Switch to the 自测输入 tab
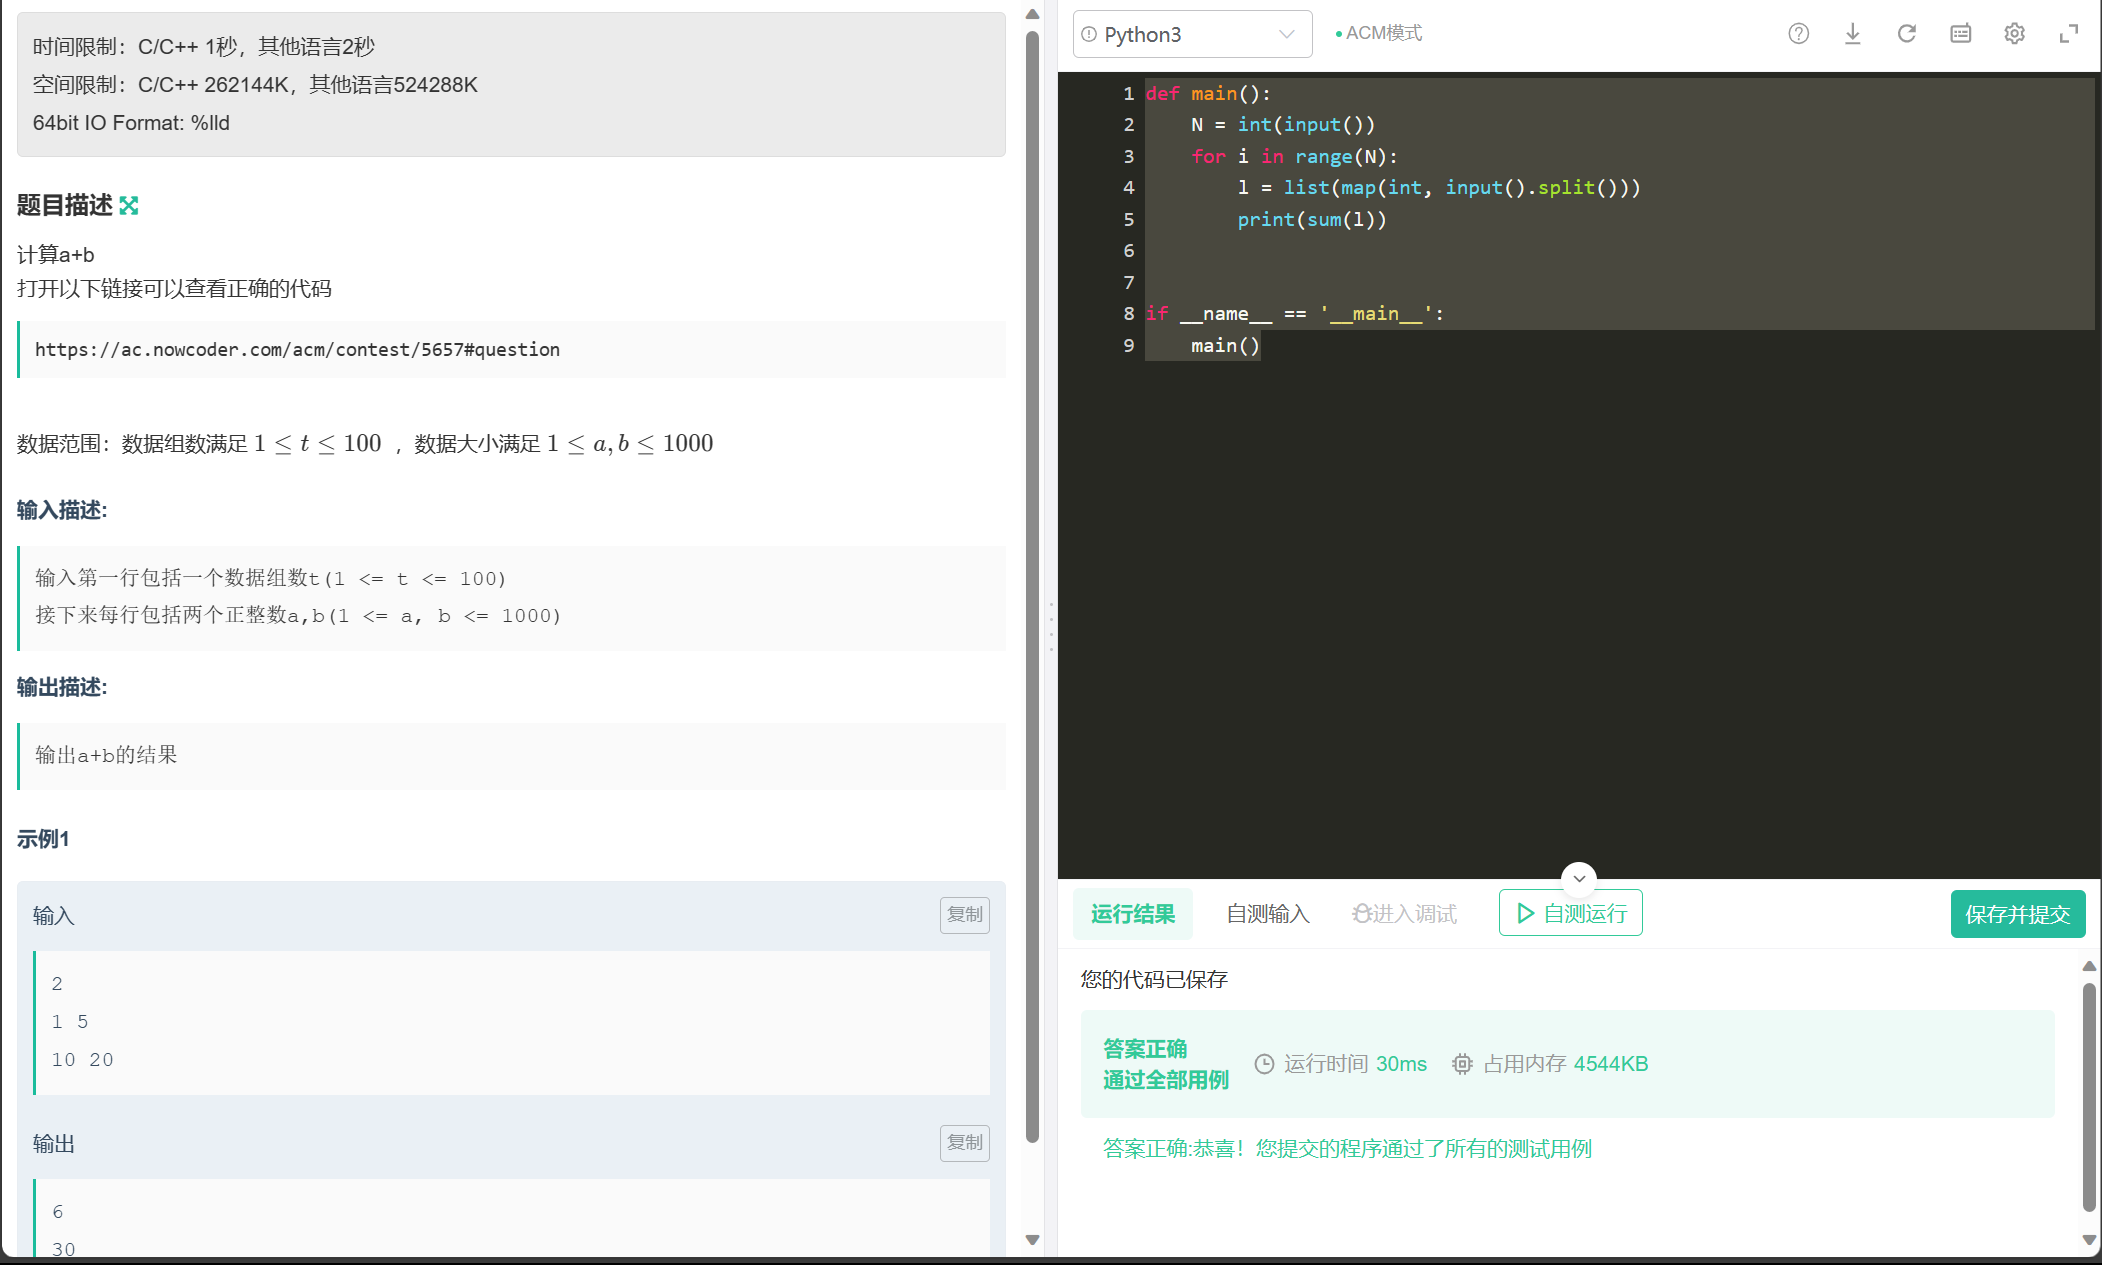2102x1265 pixels. tap(1267, 913)
